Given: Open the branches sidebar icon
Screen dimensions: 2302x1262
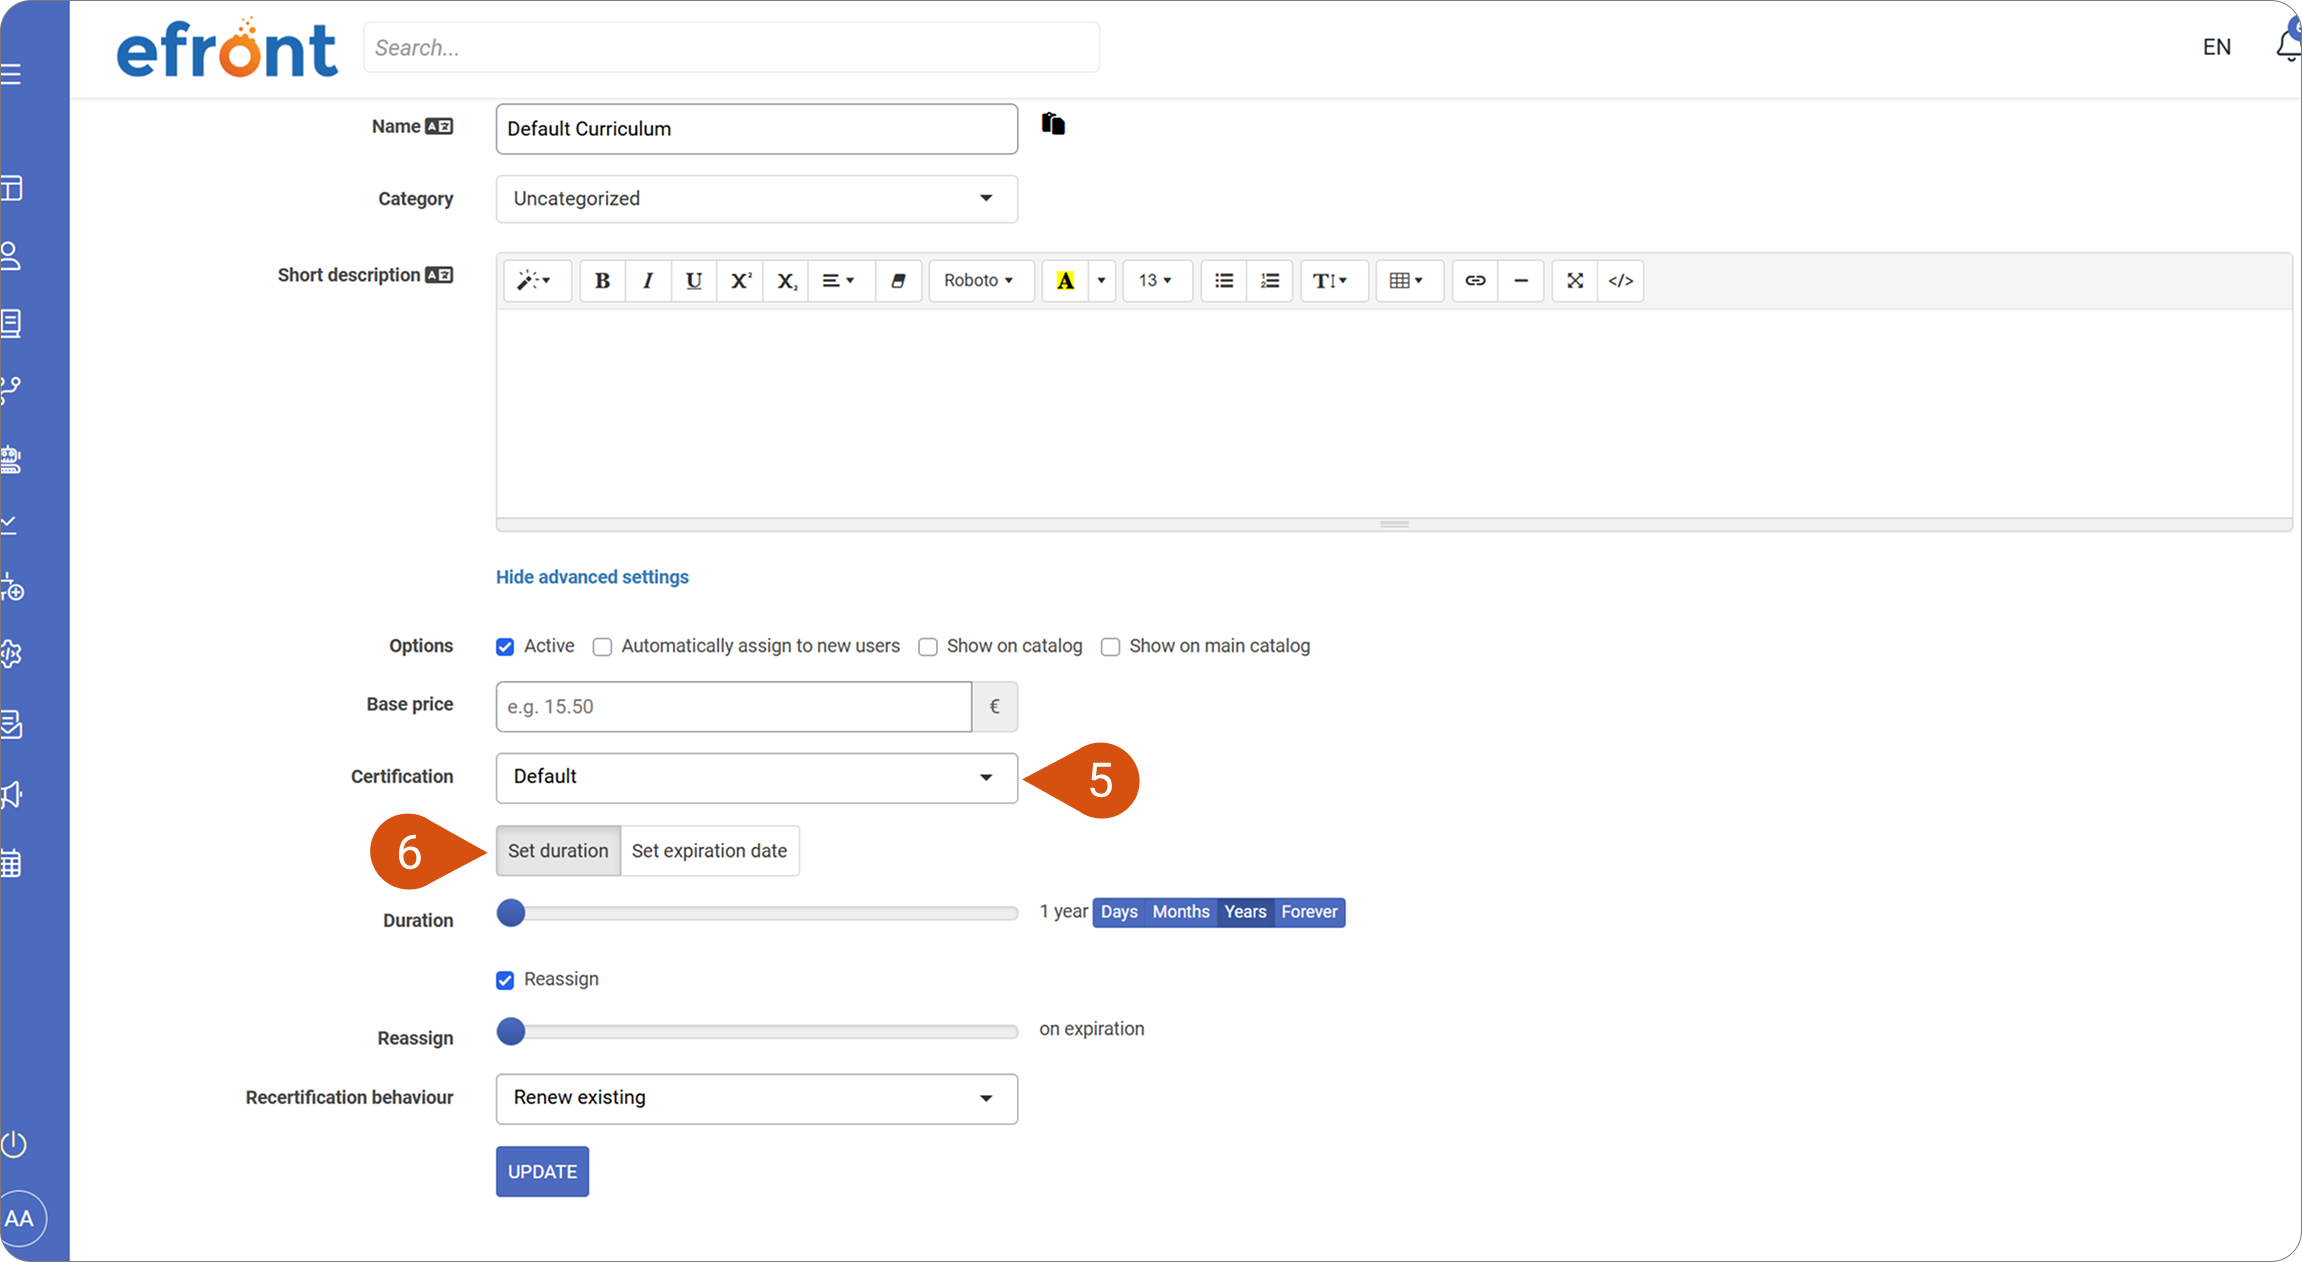Looking at the screenshot, I should 11,390.
